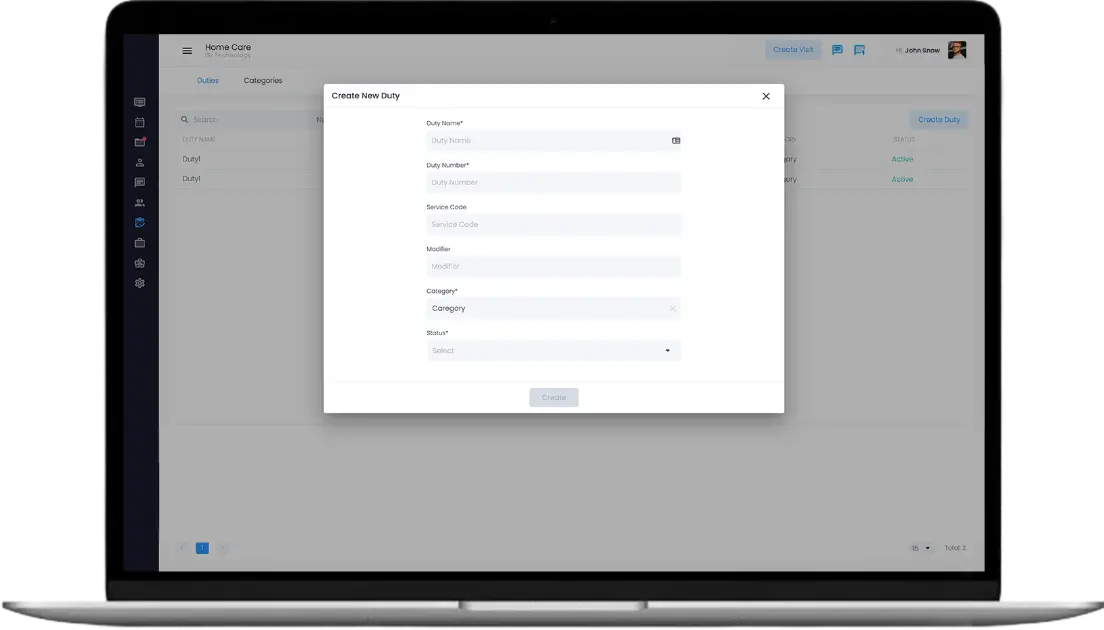This screenshot has width=1104, height=630.
Task: Click the card icon inside Duty Name field
Action: (x=676, y=141)
